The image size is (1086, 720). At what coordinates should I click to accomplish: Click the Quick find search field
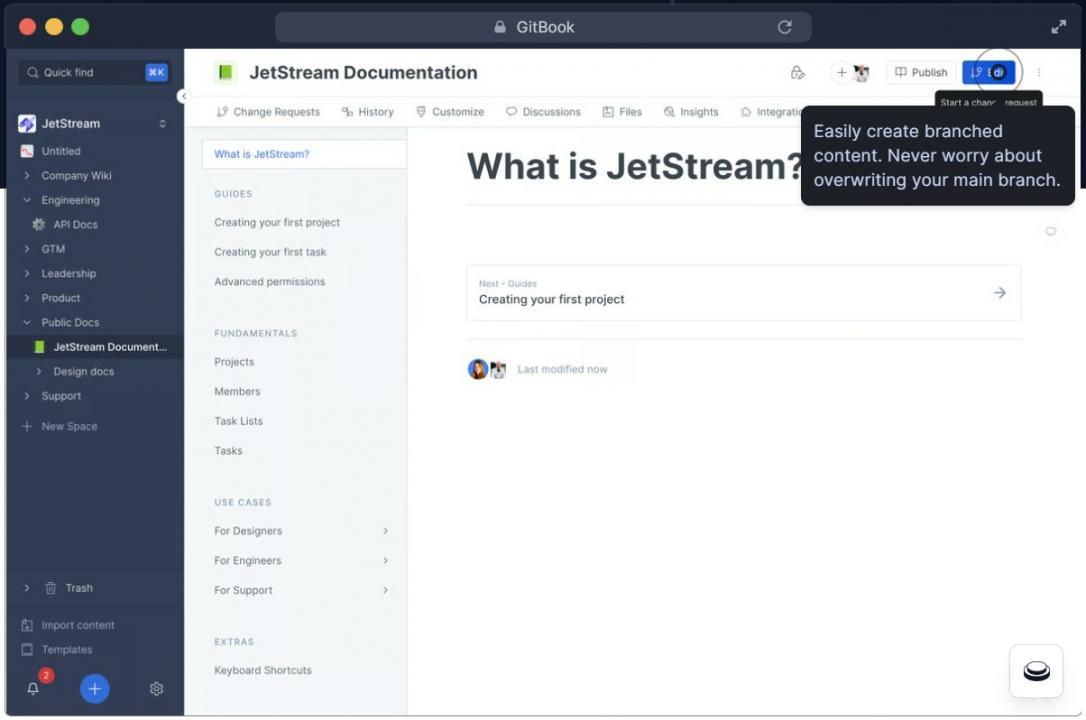pyautogui.click(x=94, y=72)
